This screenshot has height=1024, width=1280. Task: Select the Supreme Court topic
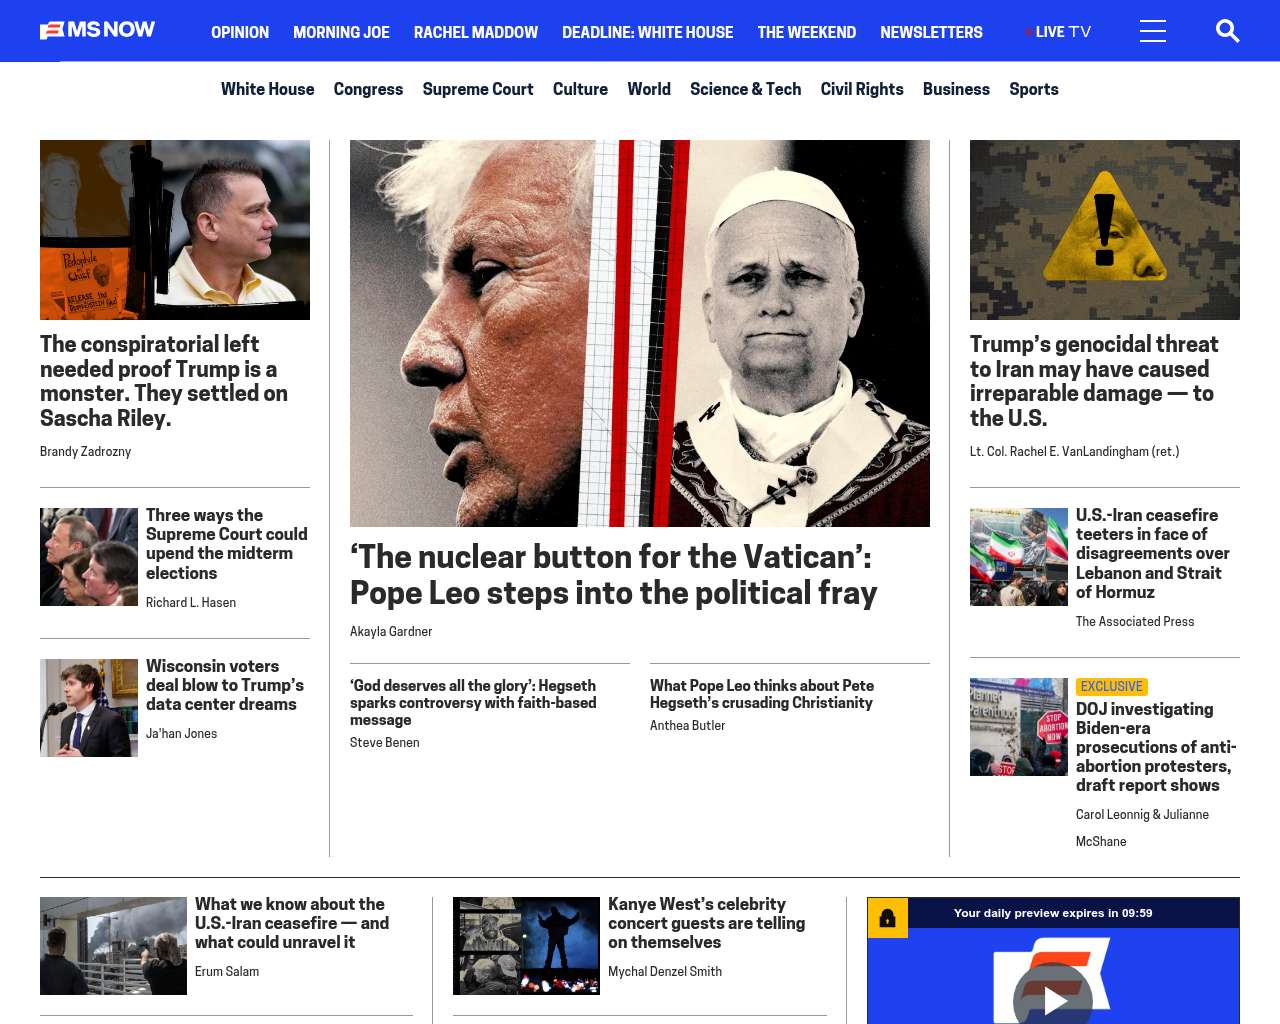(478, 89)
